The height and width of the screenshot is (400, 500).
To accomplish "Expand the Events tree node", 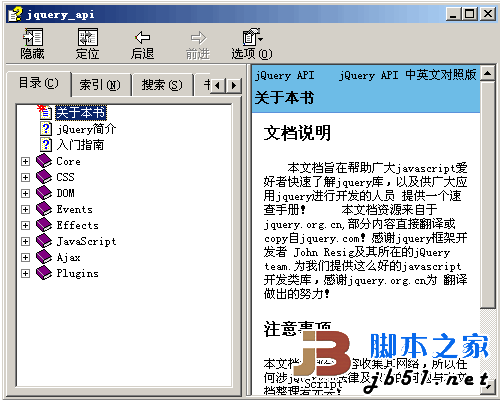I will pos(25,209).
